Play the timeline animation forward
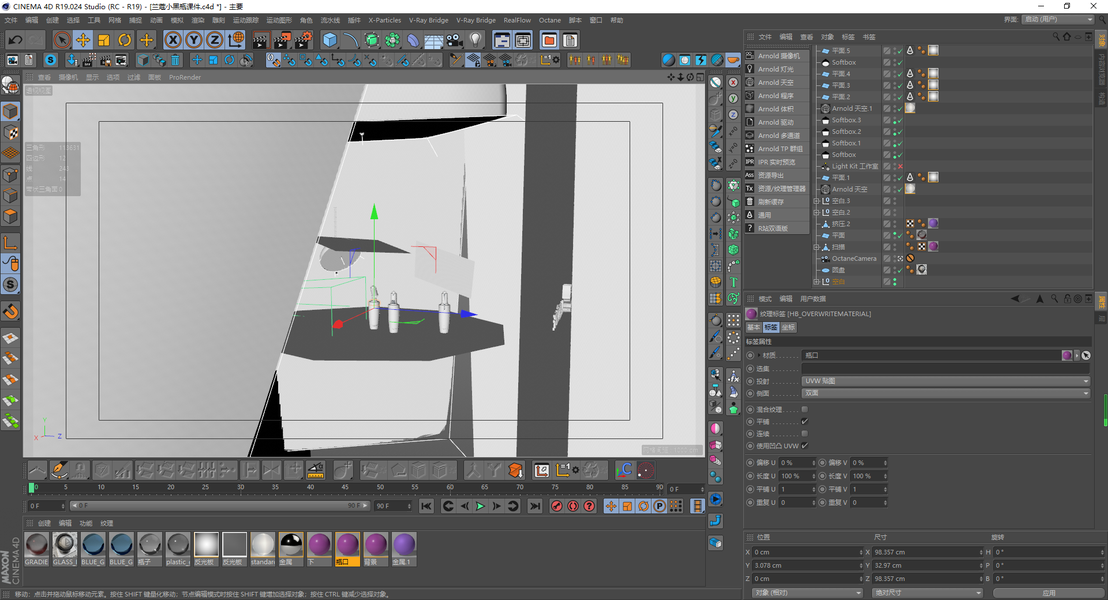The image size is (1108, 600). pyautogui.click(x=481, y=506)
